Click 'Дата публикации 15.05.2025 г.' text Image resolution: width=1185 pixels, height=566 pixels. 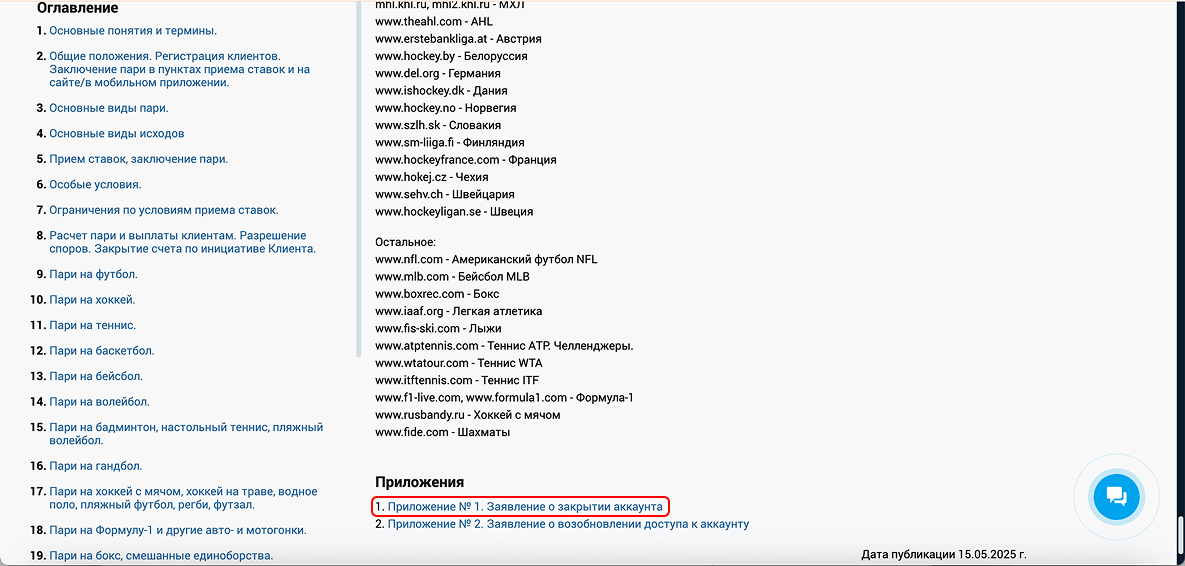[944, 555]
